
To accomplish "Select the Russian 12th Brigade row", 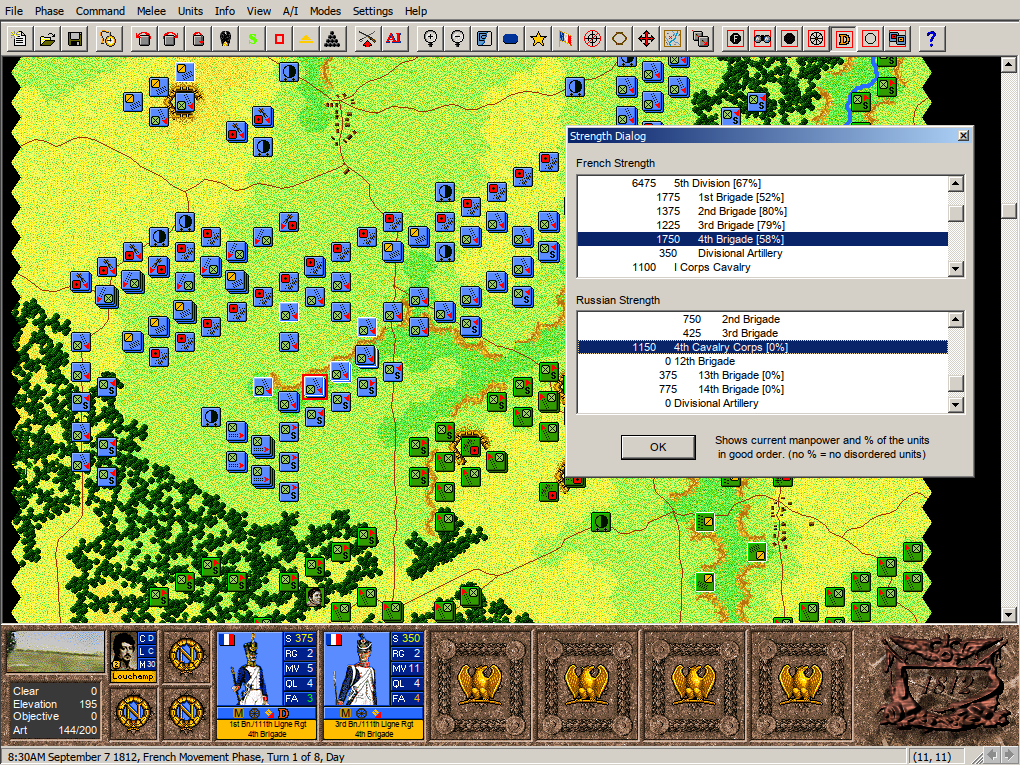I will click(x=762, y=361).
